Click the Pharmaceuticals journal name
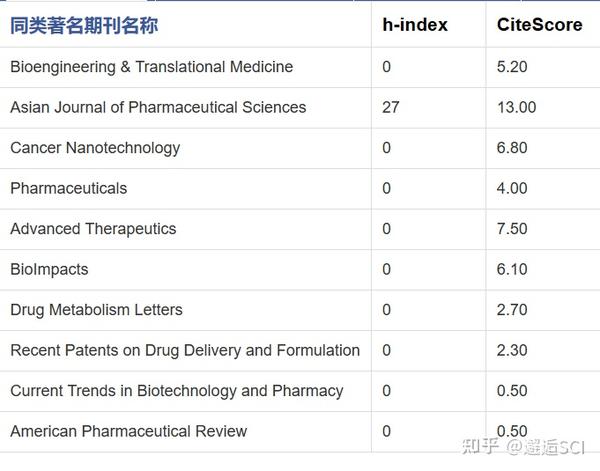The image size is (600, 471). [x=68, y=188]
